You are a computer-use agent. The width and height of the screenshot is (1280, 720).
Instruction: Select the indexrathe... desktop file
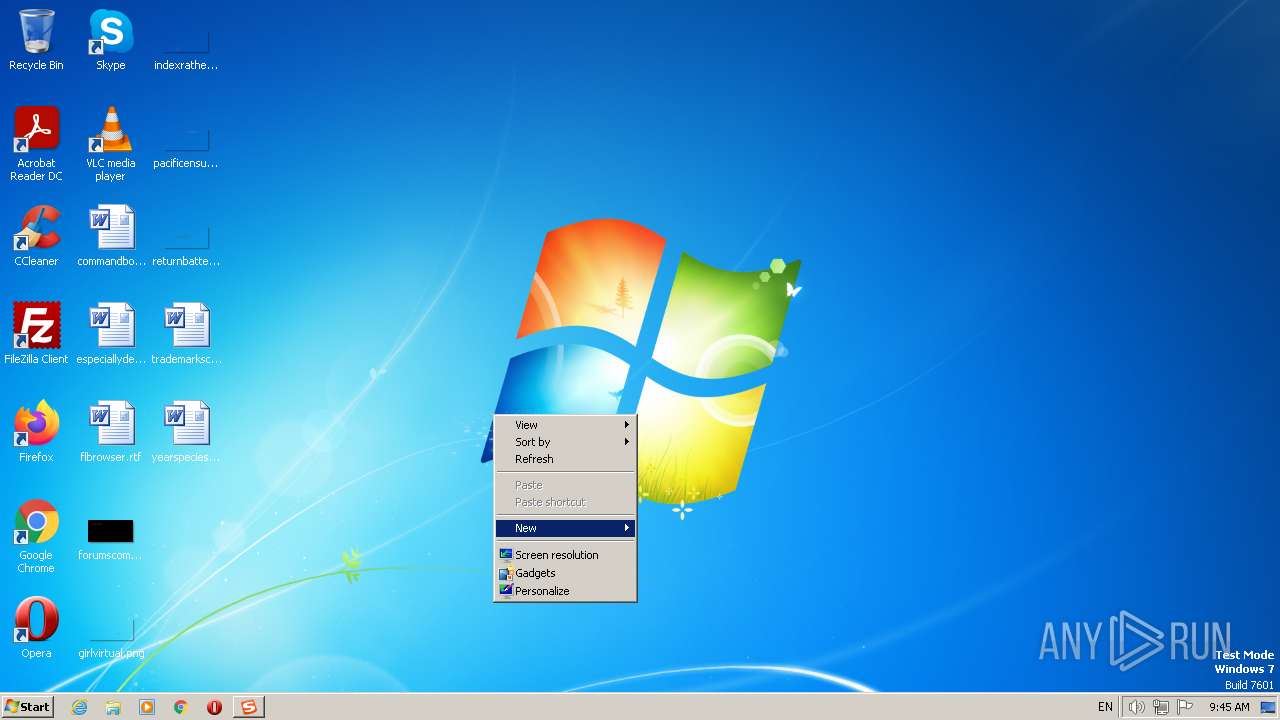coord(186,50)
